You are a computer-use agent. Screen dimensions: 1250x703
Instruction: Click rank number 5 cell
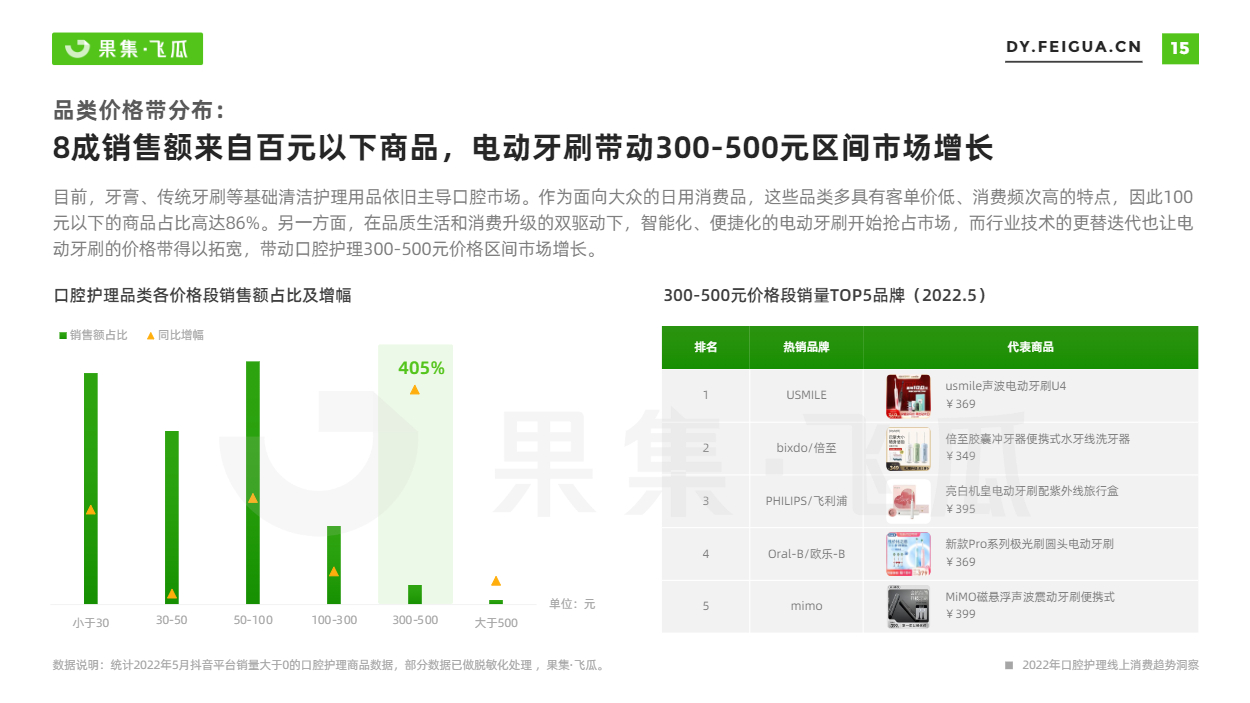click(705, 606)
